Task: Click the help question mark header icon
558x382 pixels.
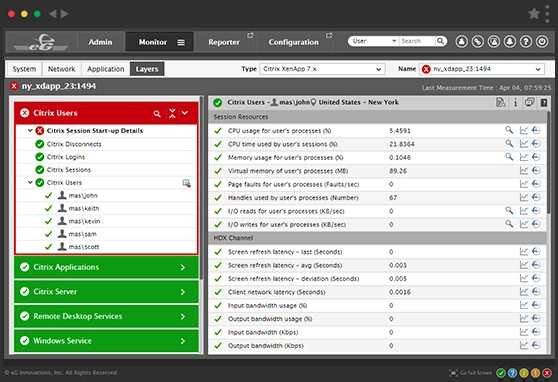Action: [x=526, y=42]
